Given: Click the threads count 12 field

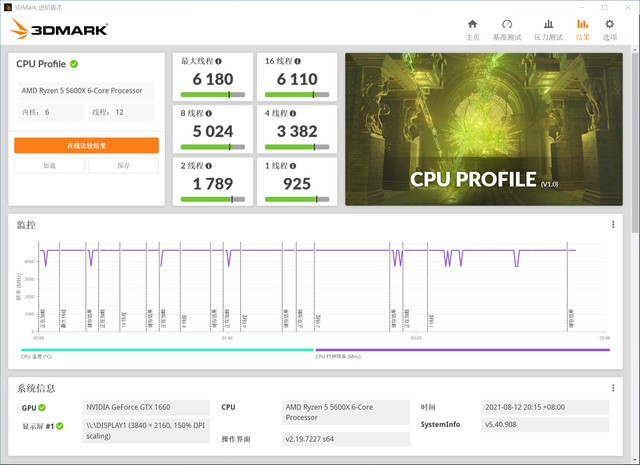Looking at the screenshot, I should (x=122, y=112).
